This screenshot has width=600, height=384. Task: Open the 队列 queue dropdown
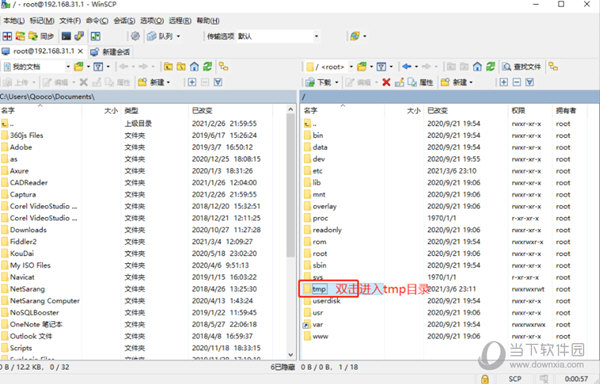163,36
